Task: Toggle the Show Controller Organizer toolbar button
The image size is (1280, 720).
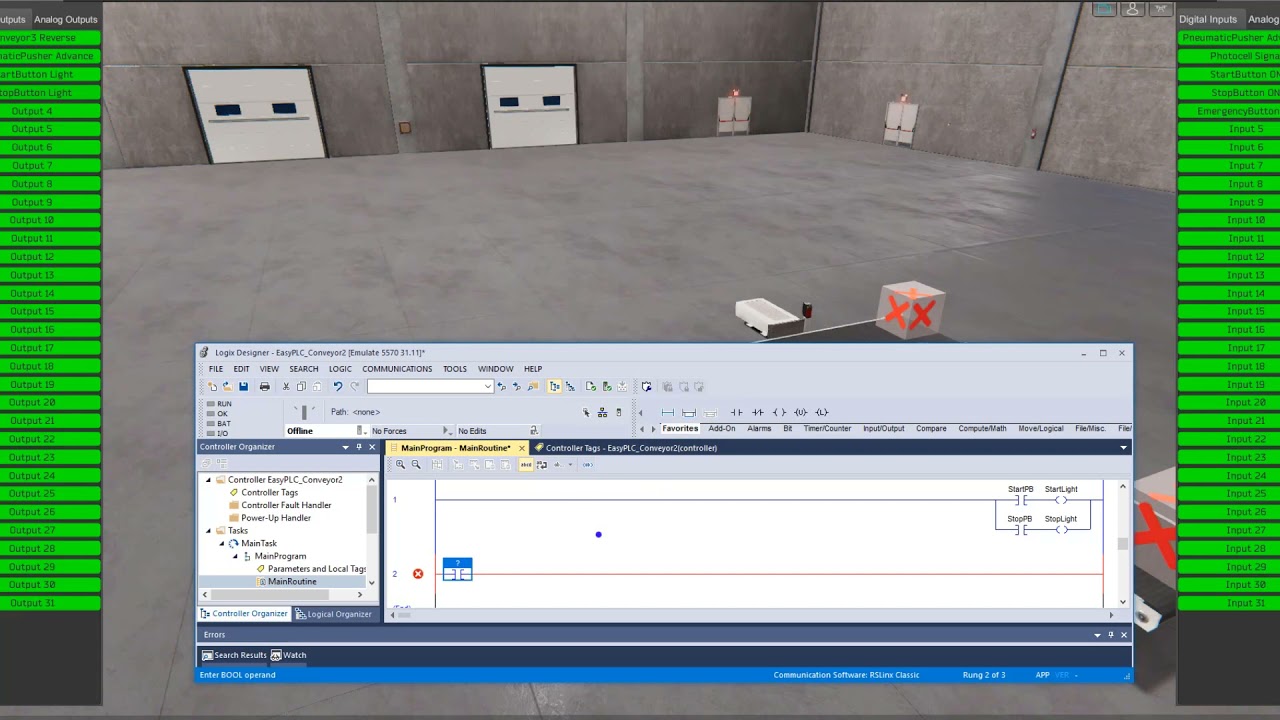Action: click(x=555, y=386)
